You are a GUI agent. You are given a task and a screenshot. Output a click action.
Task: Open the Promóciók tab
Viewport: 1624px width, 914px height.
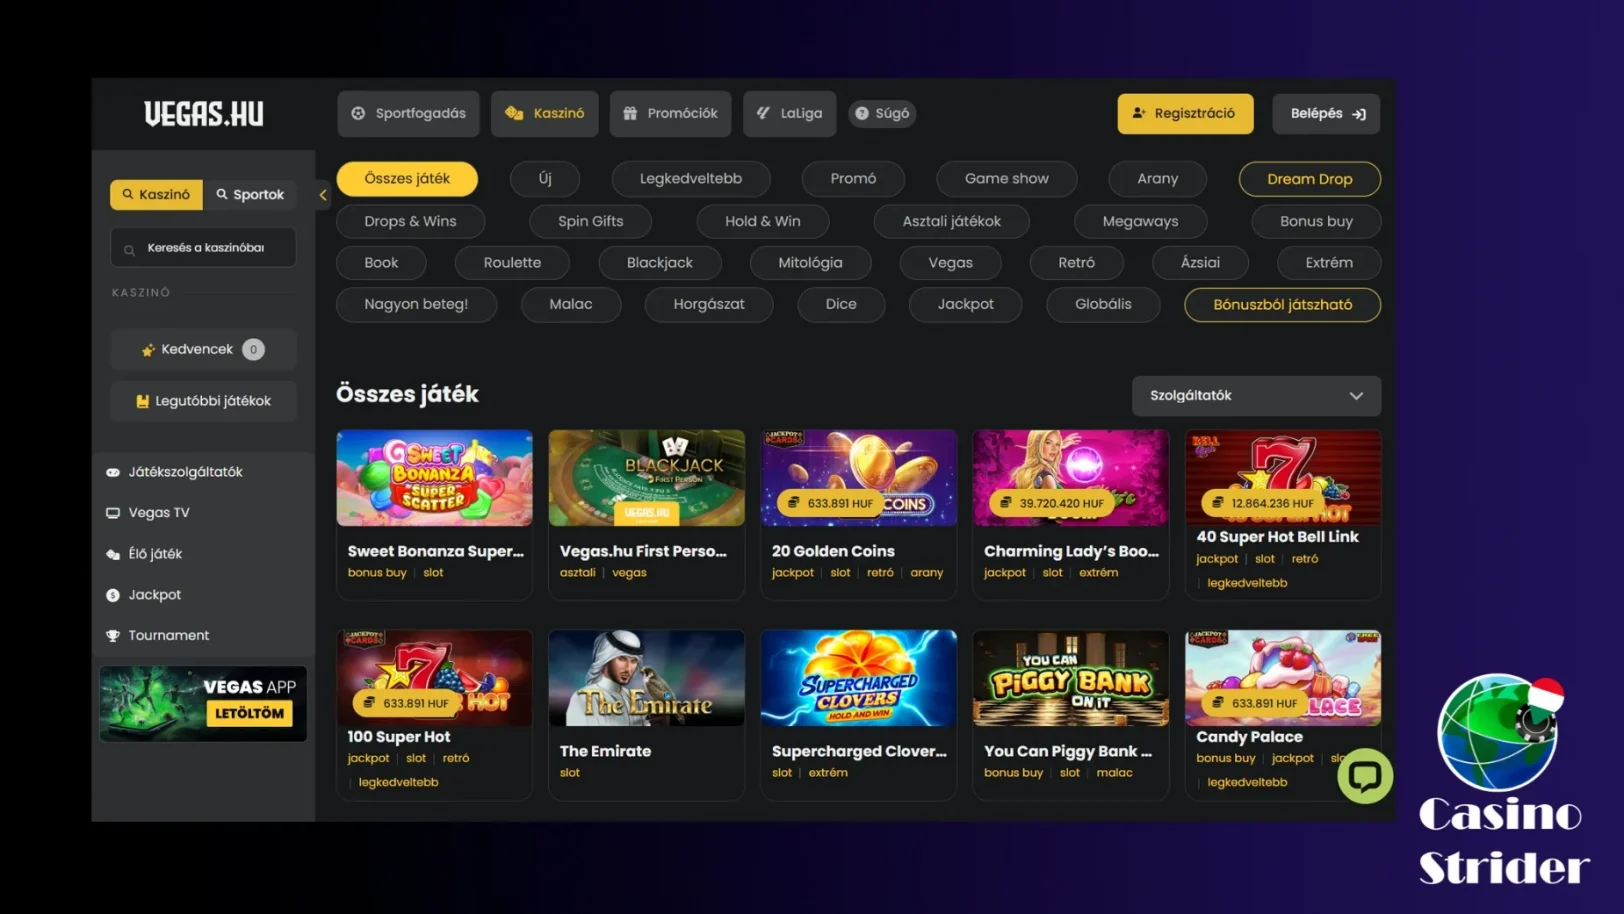670,113
